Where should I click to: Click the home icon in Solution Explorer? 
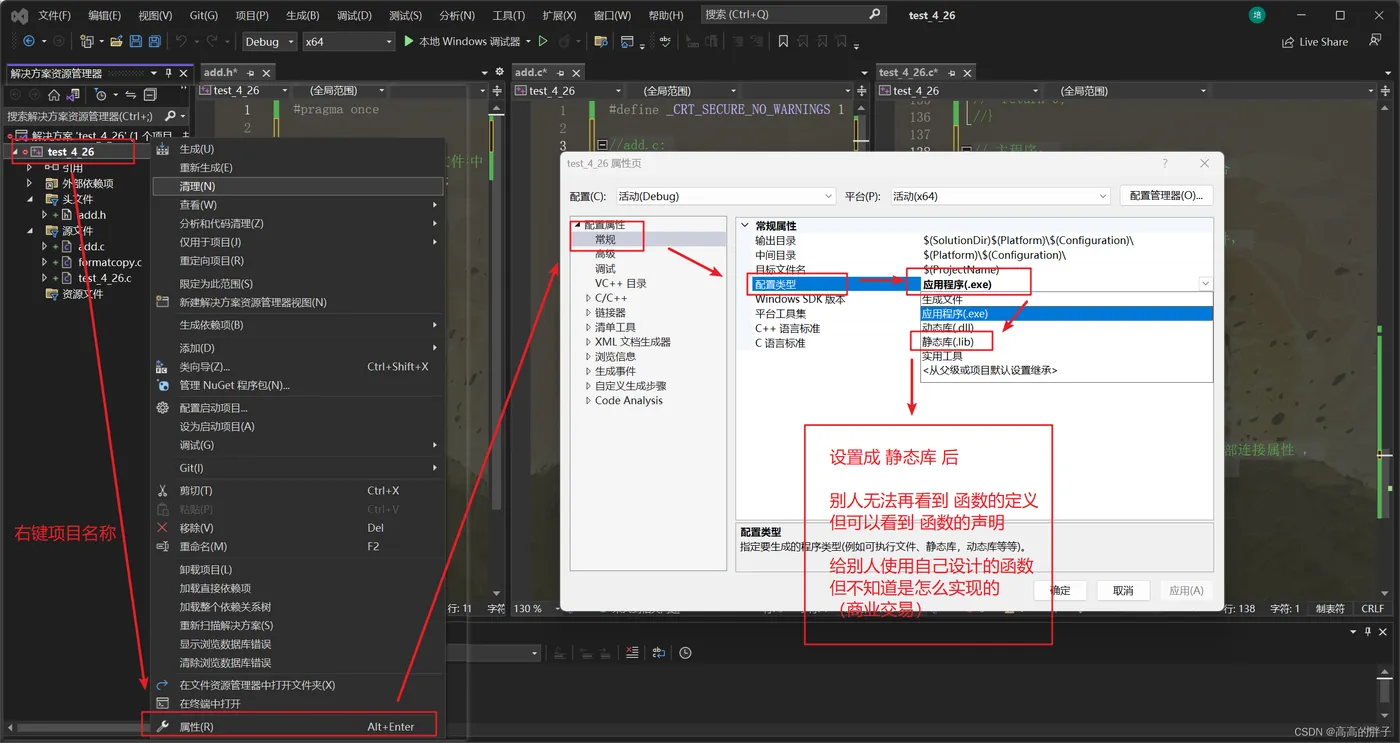click(x=54, y=95)
